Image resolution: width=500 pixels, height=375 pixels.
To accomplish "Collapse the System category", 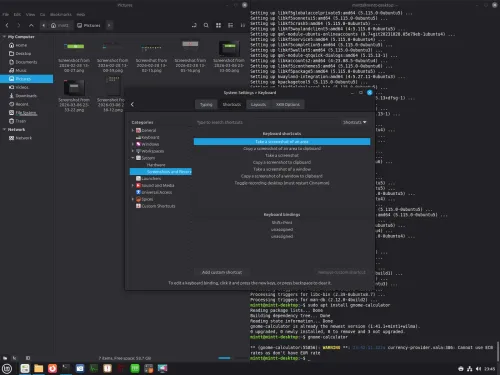I will [x=133, y=158].
